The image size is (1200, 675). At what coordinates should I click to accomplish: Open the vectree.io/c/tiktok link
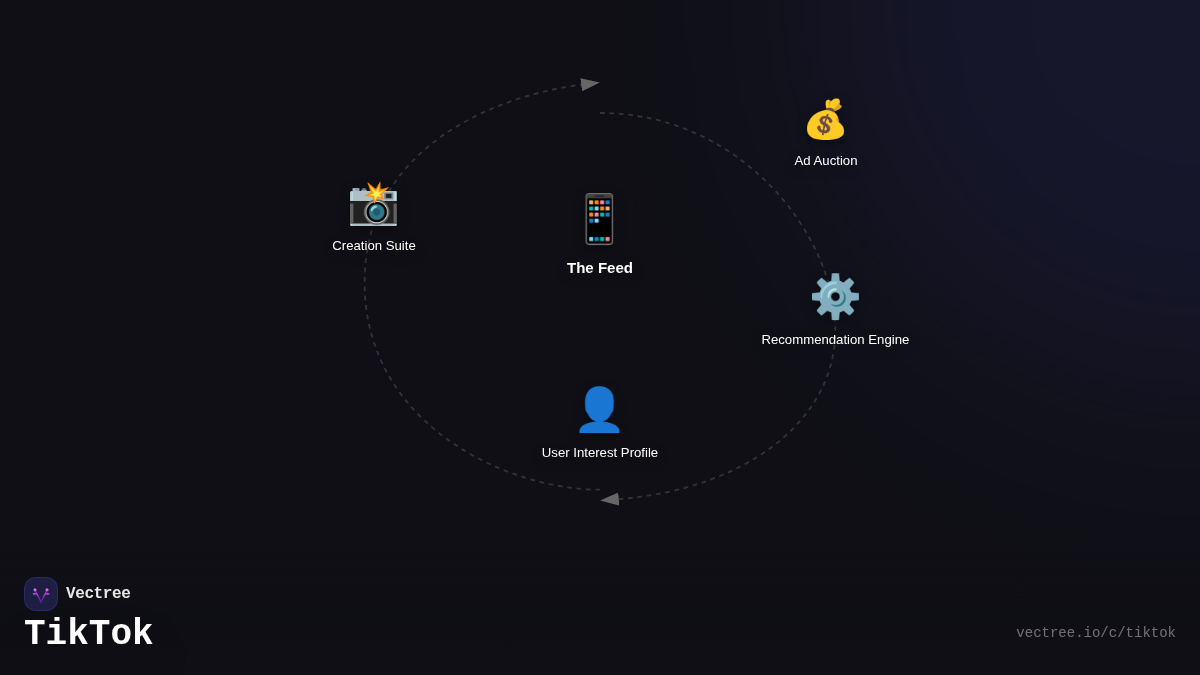click(1095, 633)
